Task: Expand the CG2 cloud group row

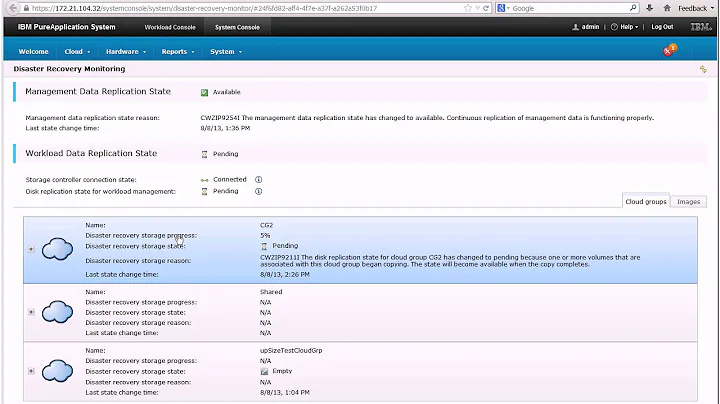Action: pyautogui.click(x=31, y=249)
